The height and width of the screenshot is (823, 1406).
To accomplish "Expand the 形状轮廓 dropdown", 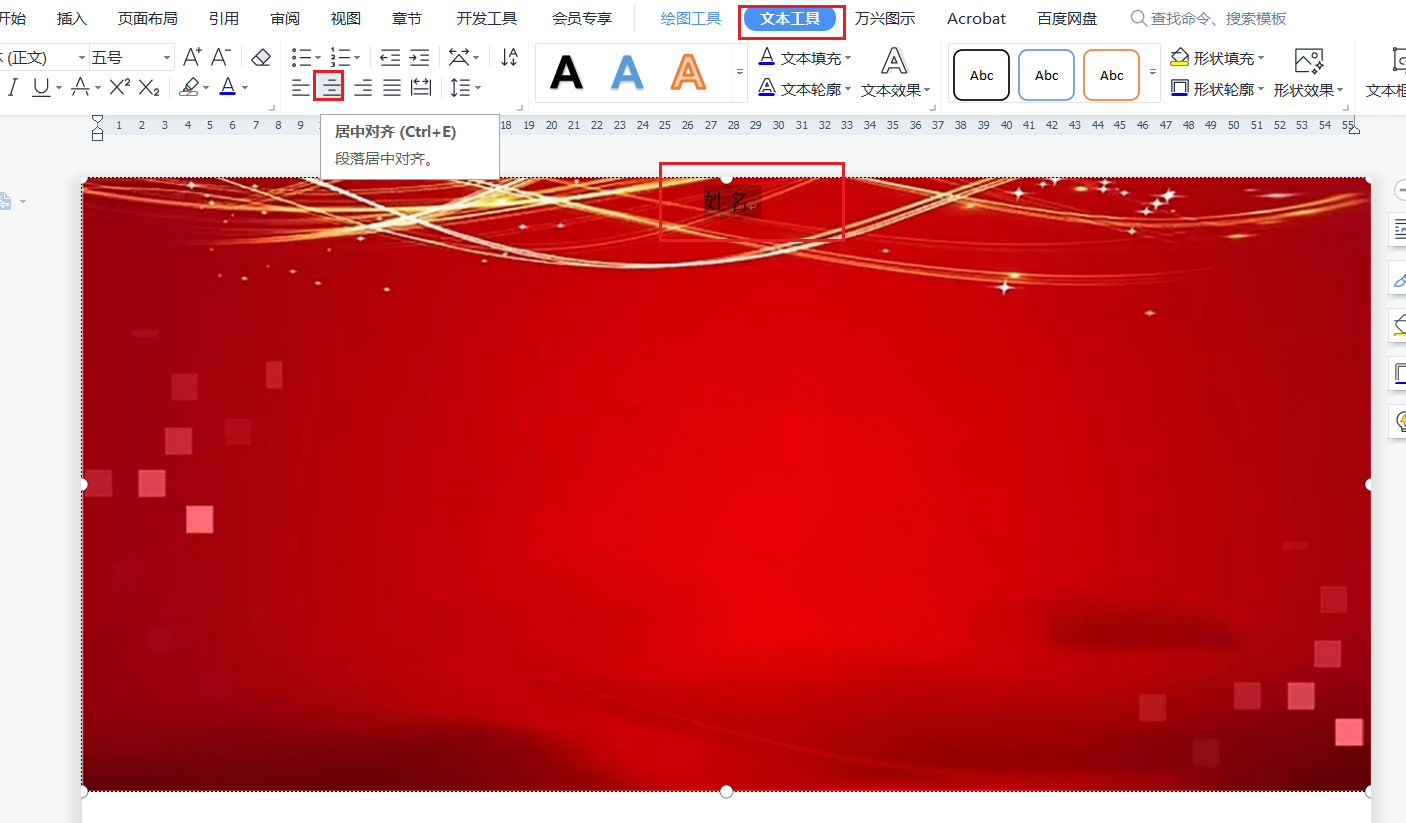I will pyautogui.click(x=1261, y=89).
